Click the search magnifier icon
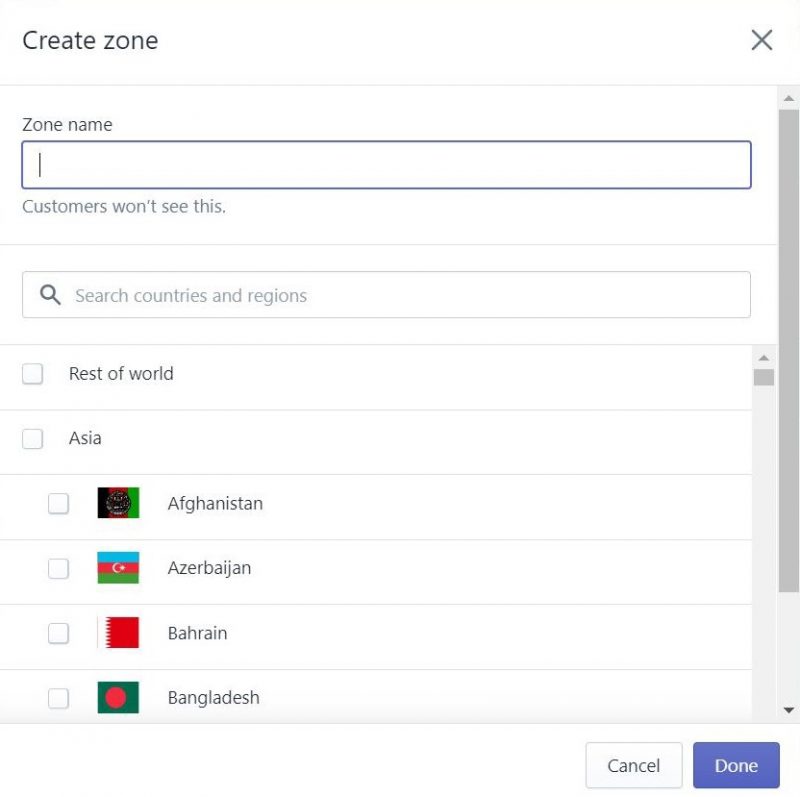The image size is (800, 797). coord(49,294)
